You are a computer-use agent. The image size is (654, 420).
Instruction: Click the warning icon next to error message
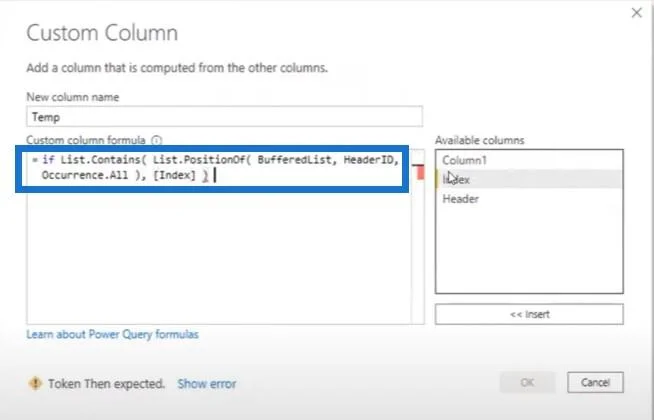coord(35,383)
